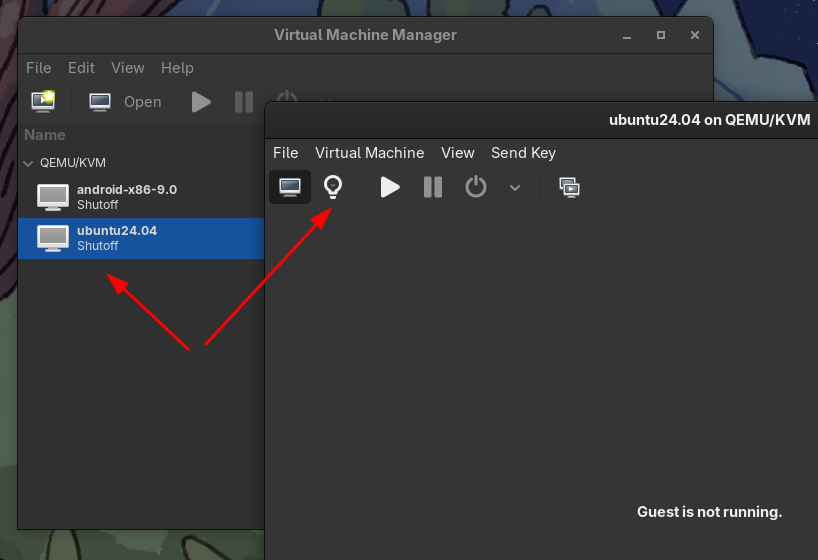
Task: Open the shutdown options dropdown arrow
Action: click(515, 187)
